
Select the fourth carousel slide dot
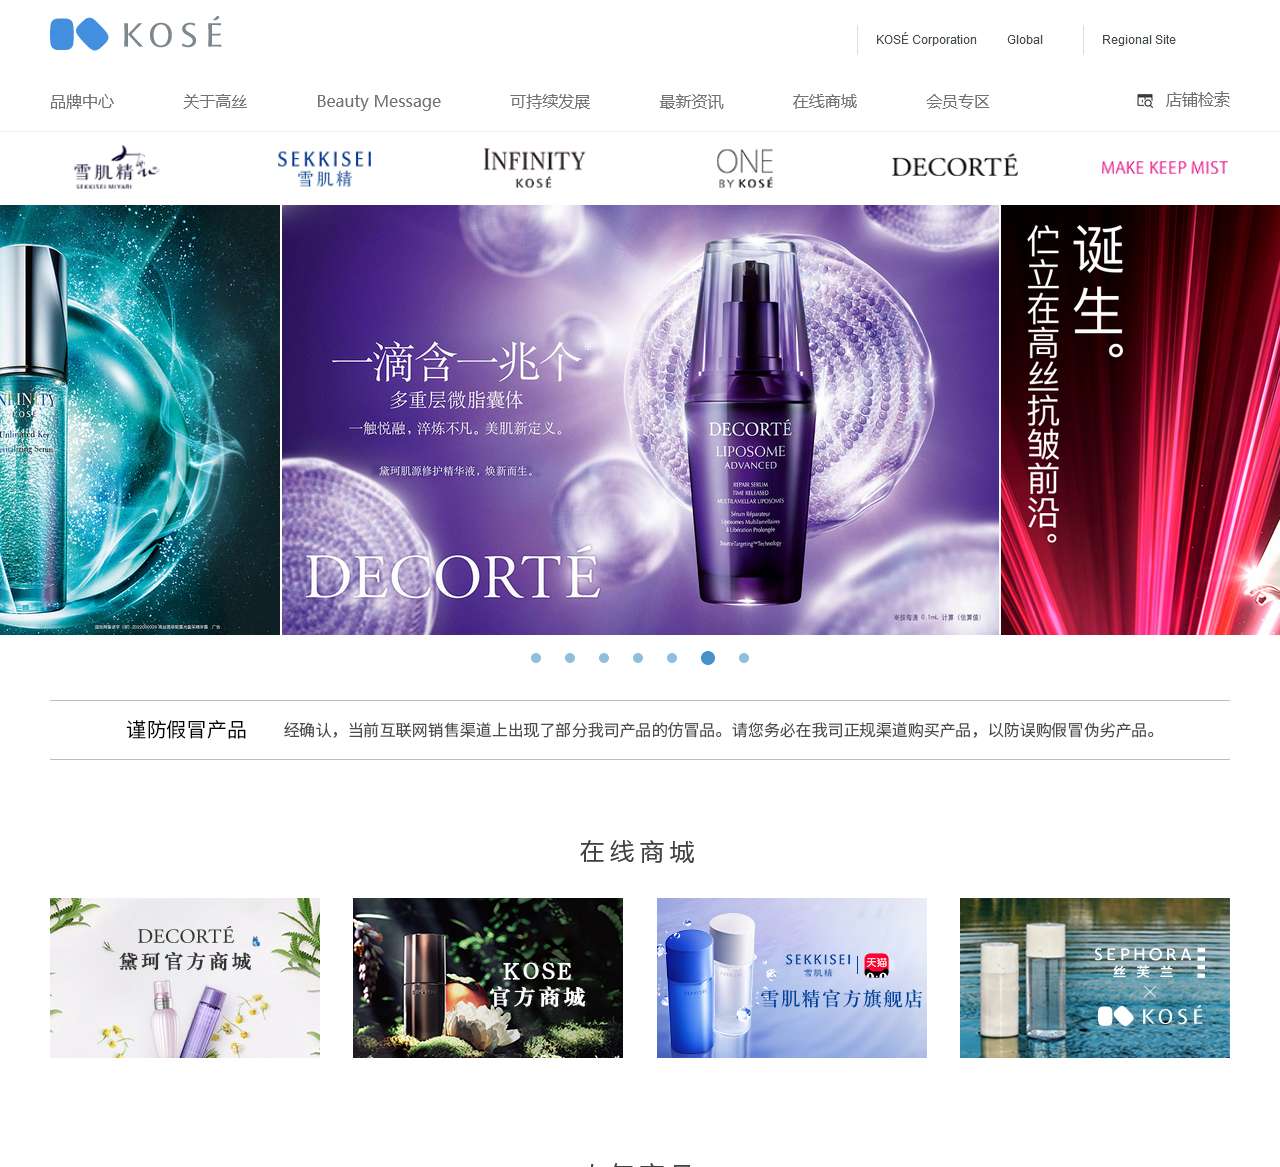pyautogui.click(x=638, y=658)
